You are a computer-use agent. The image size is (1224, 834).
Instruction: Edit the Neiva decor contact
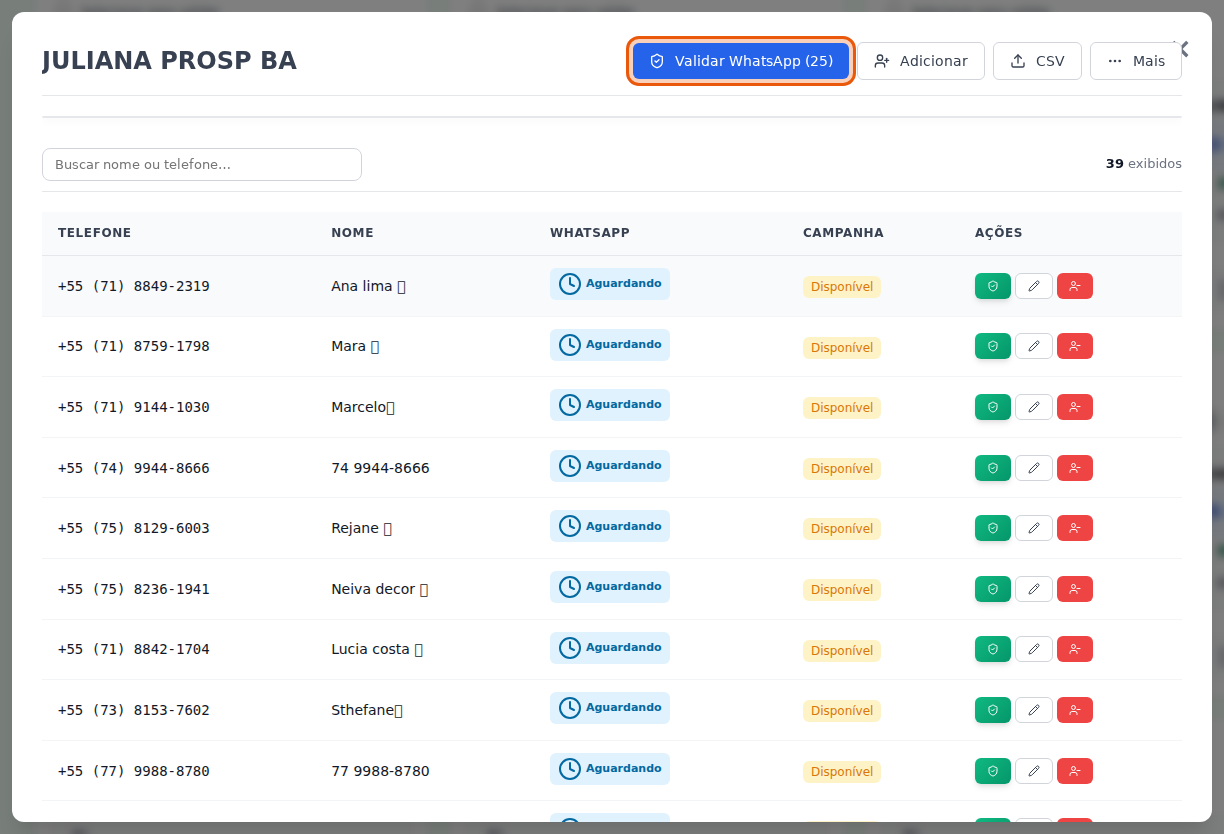pos(1034,589)
